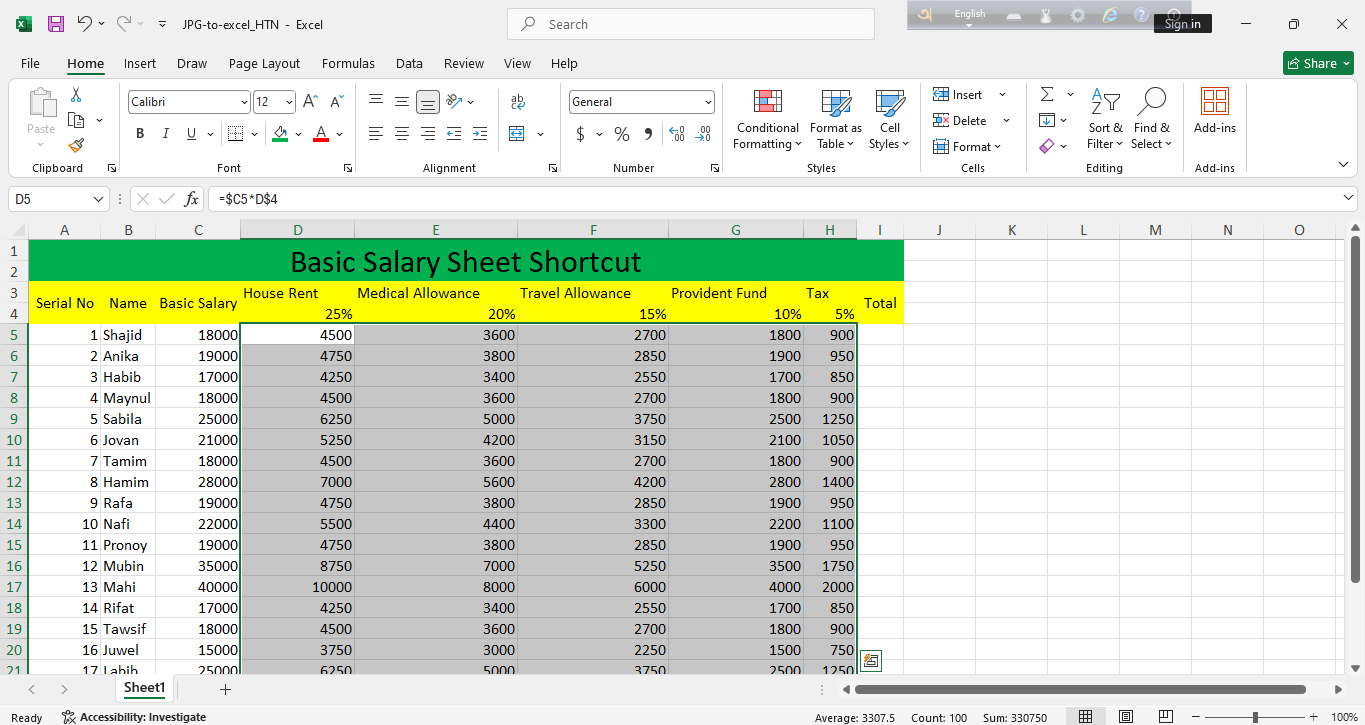Toggle Wrap Text alignment option
The height and width of the screenshot is (725, 1365).
coord(517,102)
